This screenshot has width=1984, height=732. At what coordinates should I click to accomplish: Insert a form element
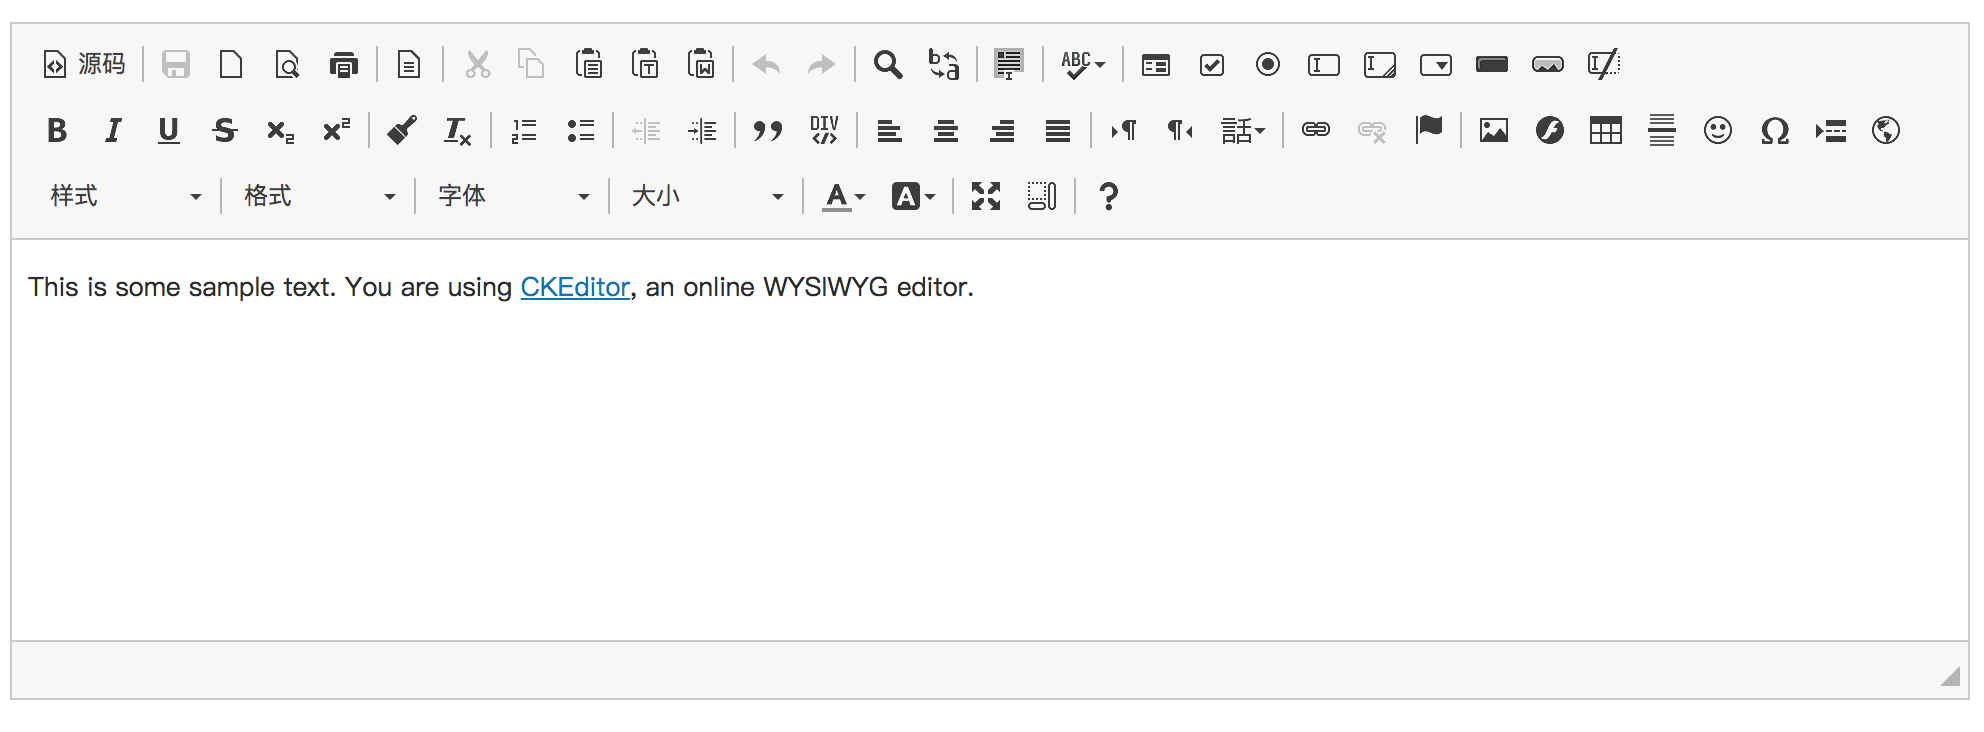pyautogui.click(x=1156, y=65)
